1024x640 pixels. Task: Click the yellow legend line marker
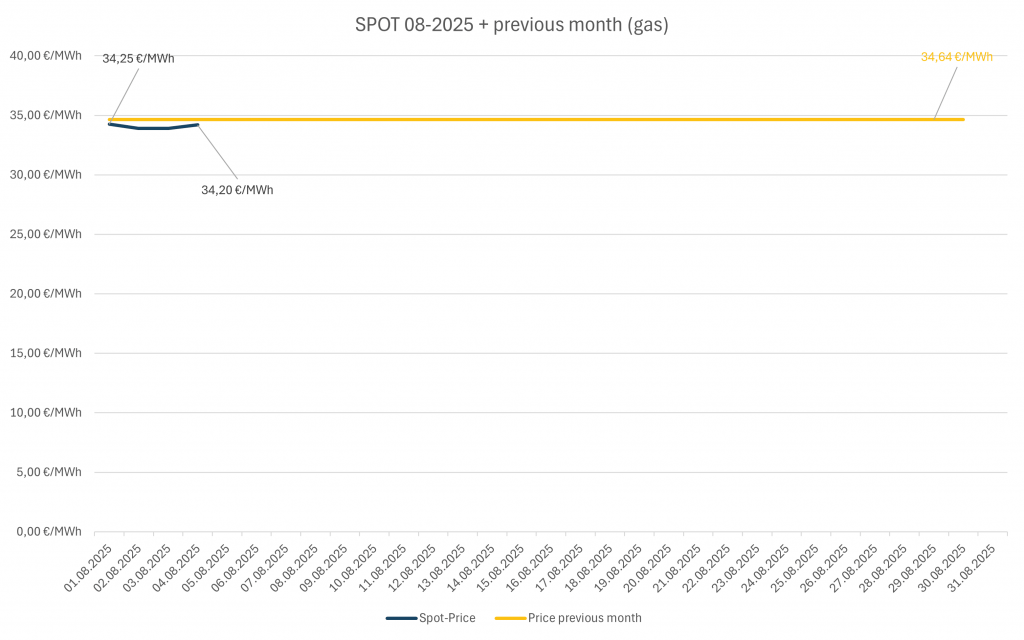pos(509,618)
